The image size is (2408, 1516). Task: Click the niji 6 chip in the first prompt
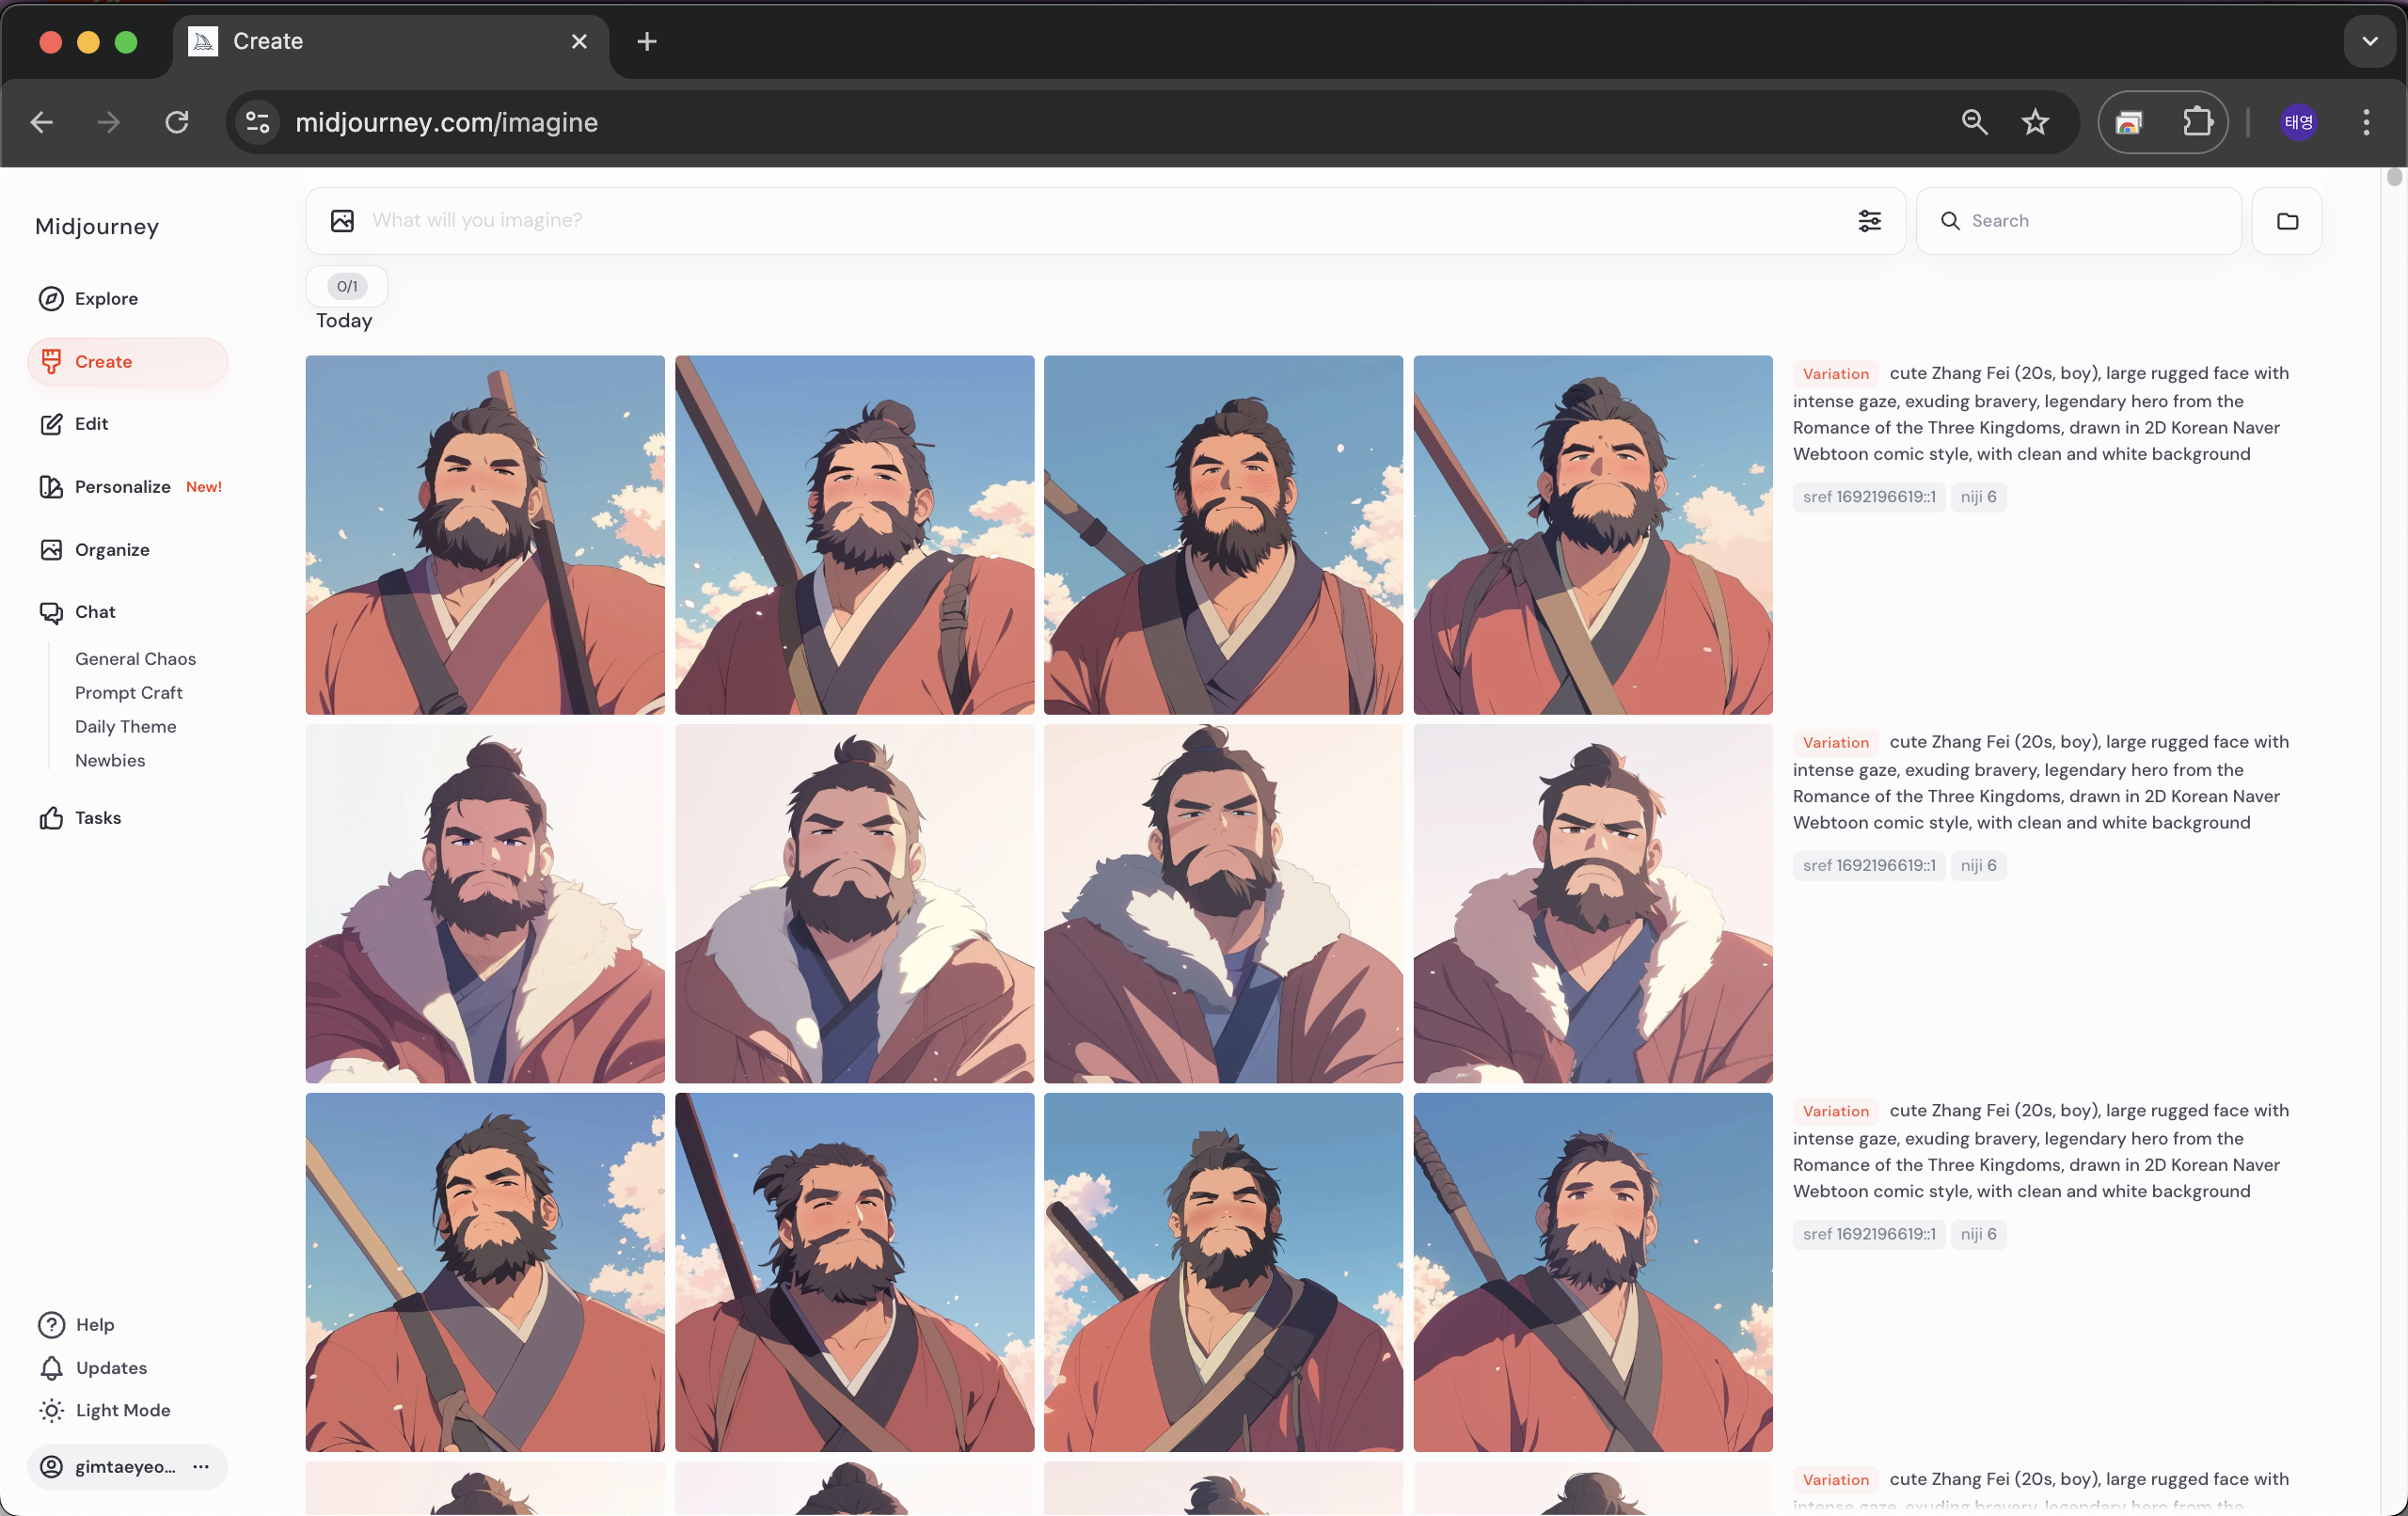coord(1979,497)
